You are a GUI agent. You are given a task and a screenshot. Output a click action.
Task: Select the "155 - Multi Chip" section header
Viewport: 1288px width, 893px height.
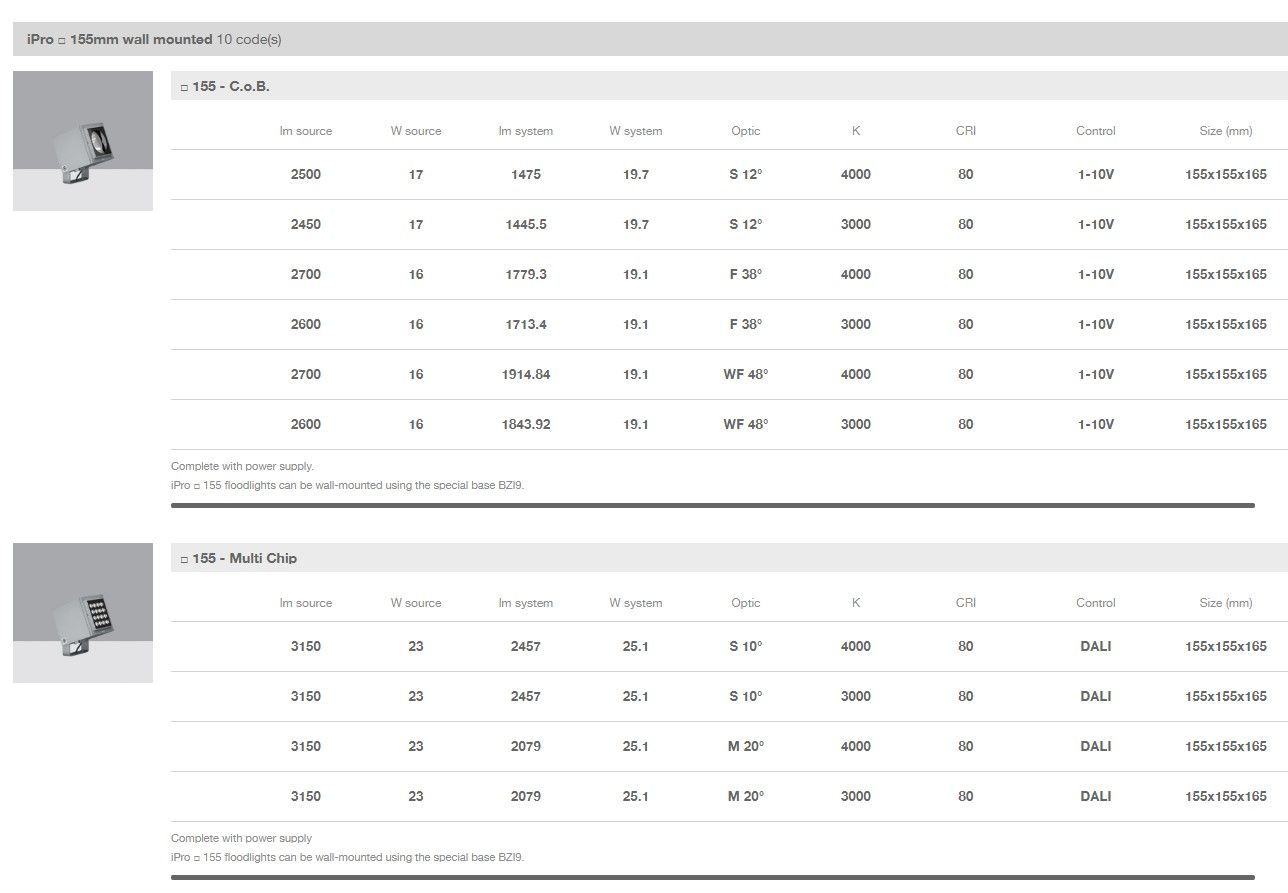click(x=729, y=558)
